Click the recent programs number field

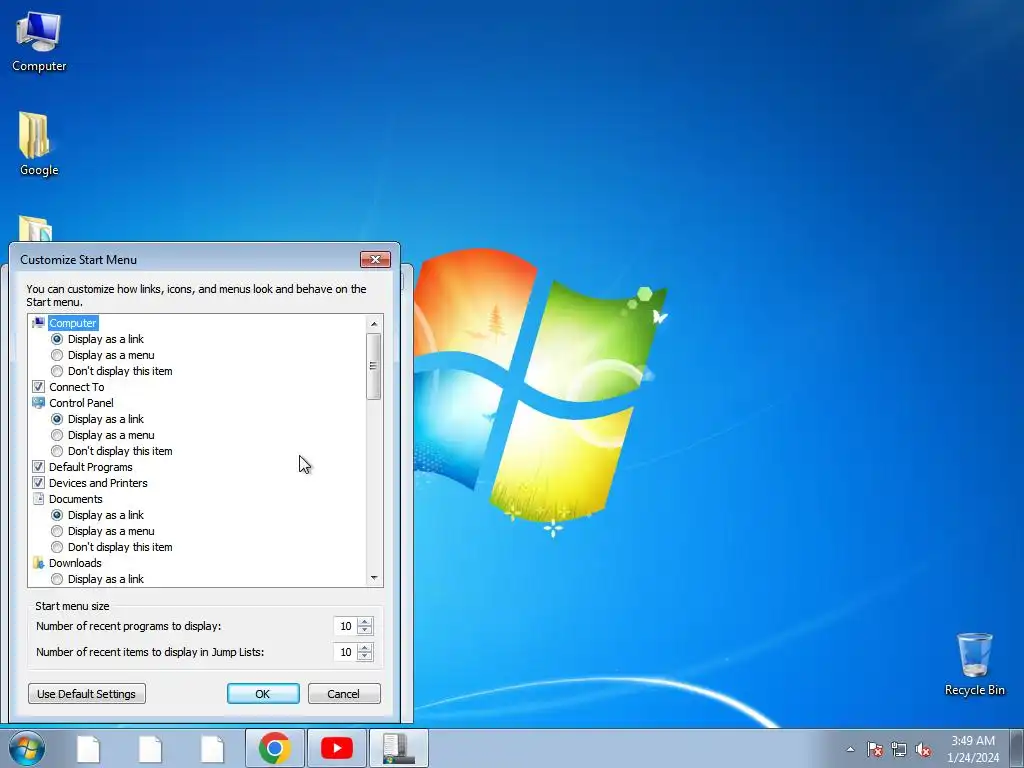tap(345, 626)
